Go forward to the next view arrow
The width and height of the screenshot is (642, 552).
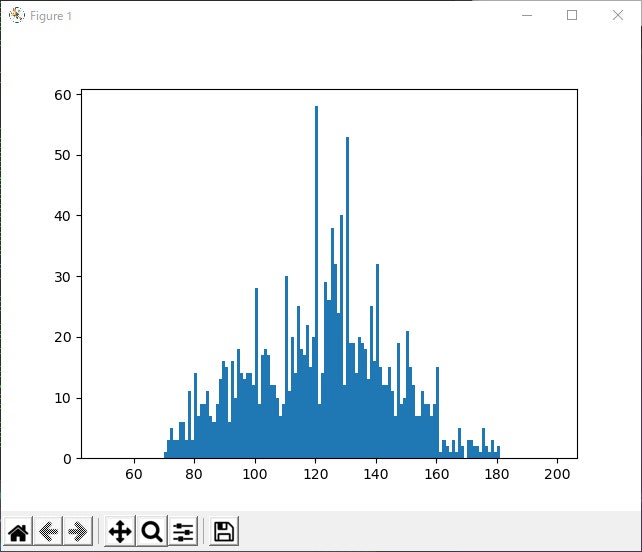pyautogui.click(x=78, y=532)
